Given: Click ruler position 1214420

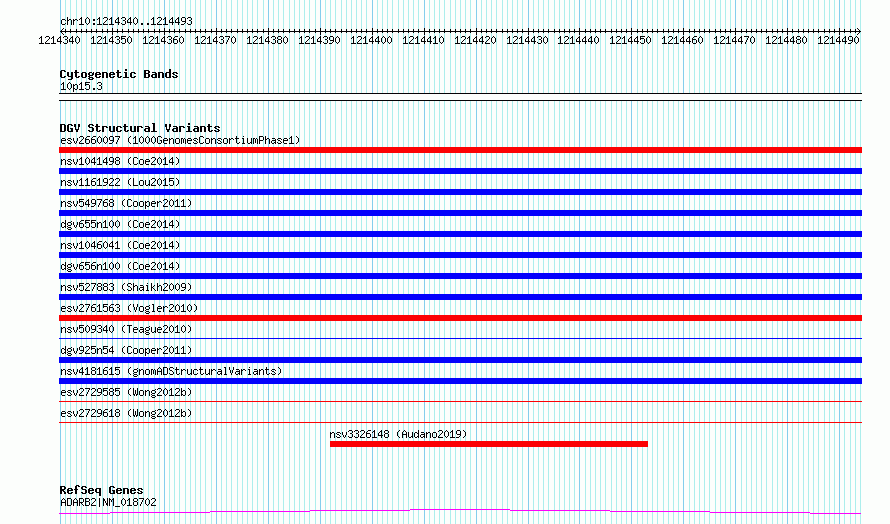Looking at the screenshot, I should pos(475,40).
